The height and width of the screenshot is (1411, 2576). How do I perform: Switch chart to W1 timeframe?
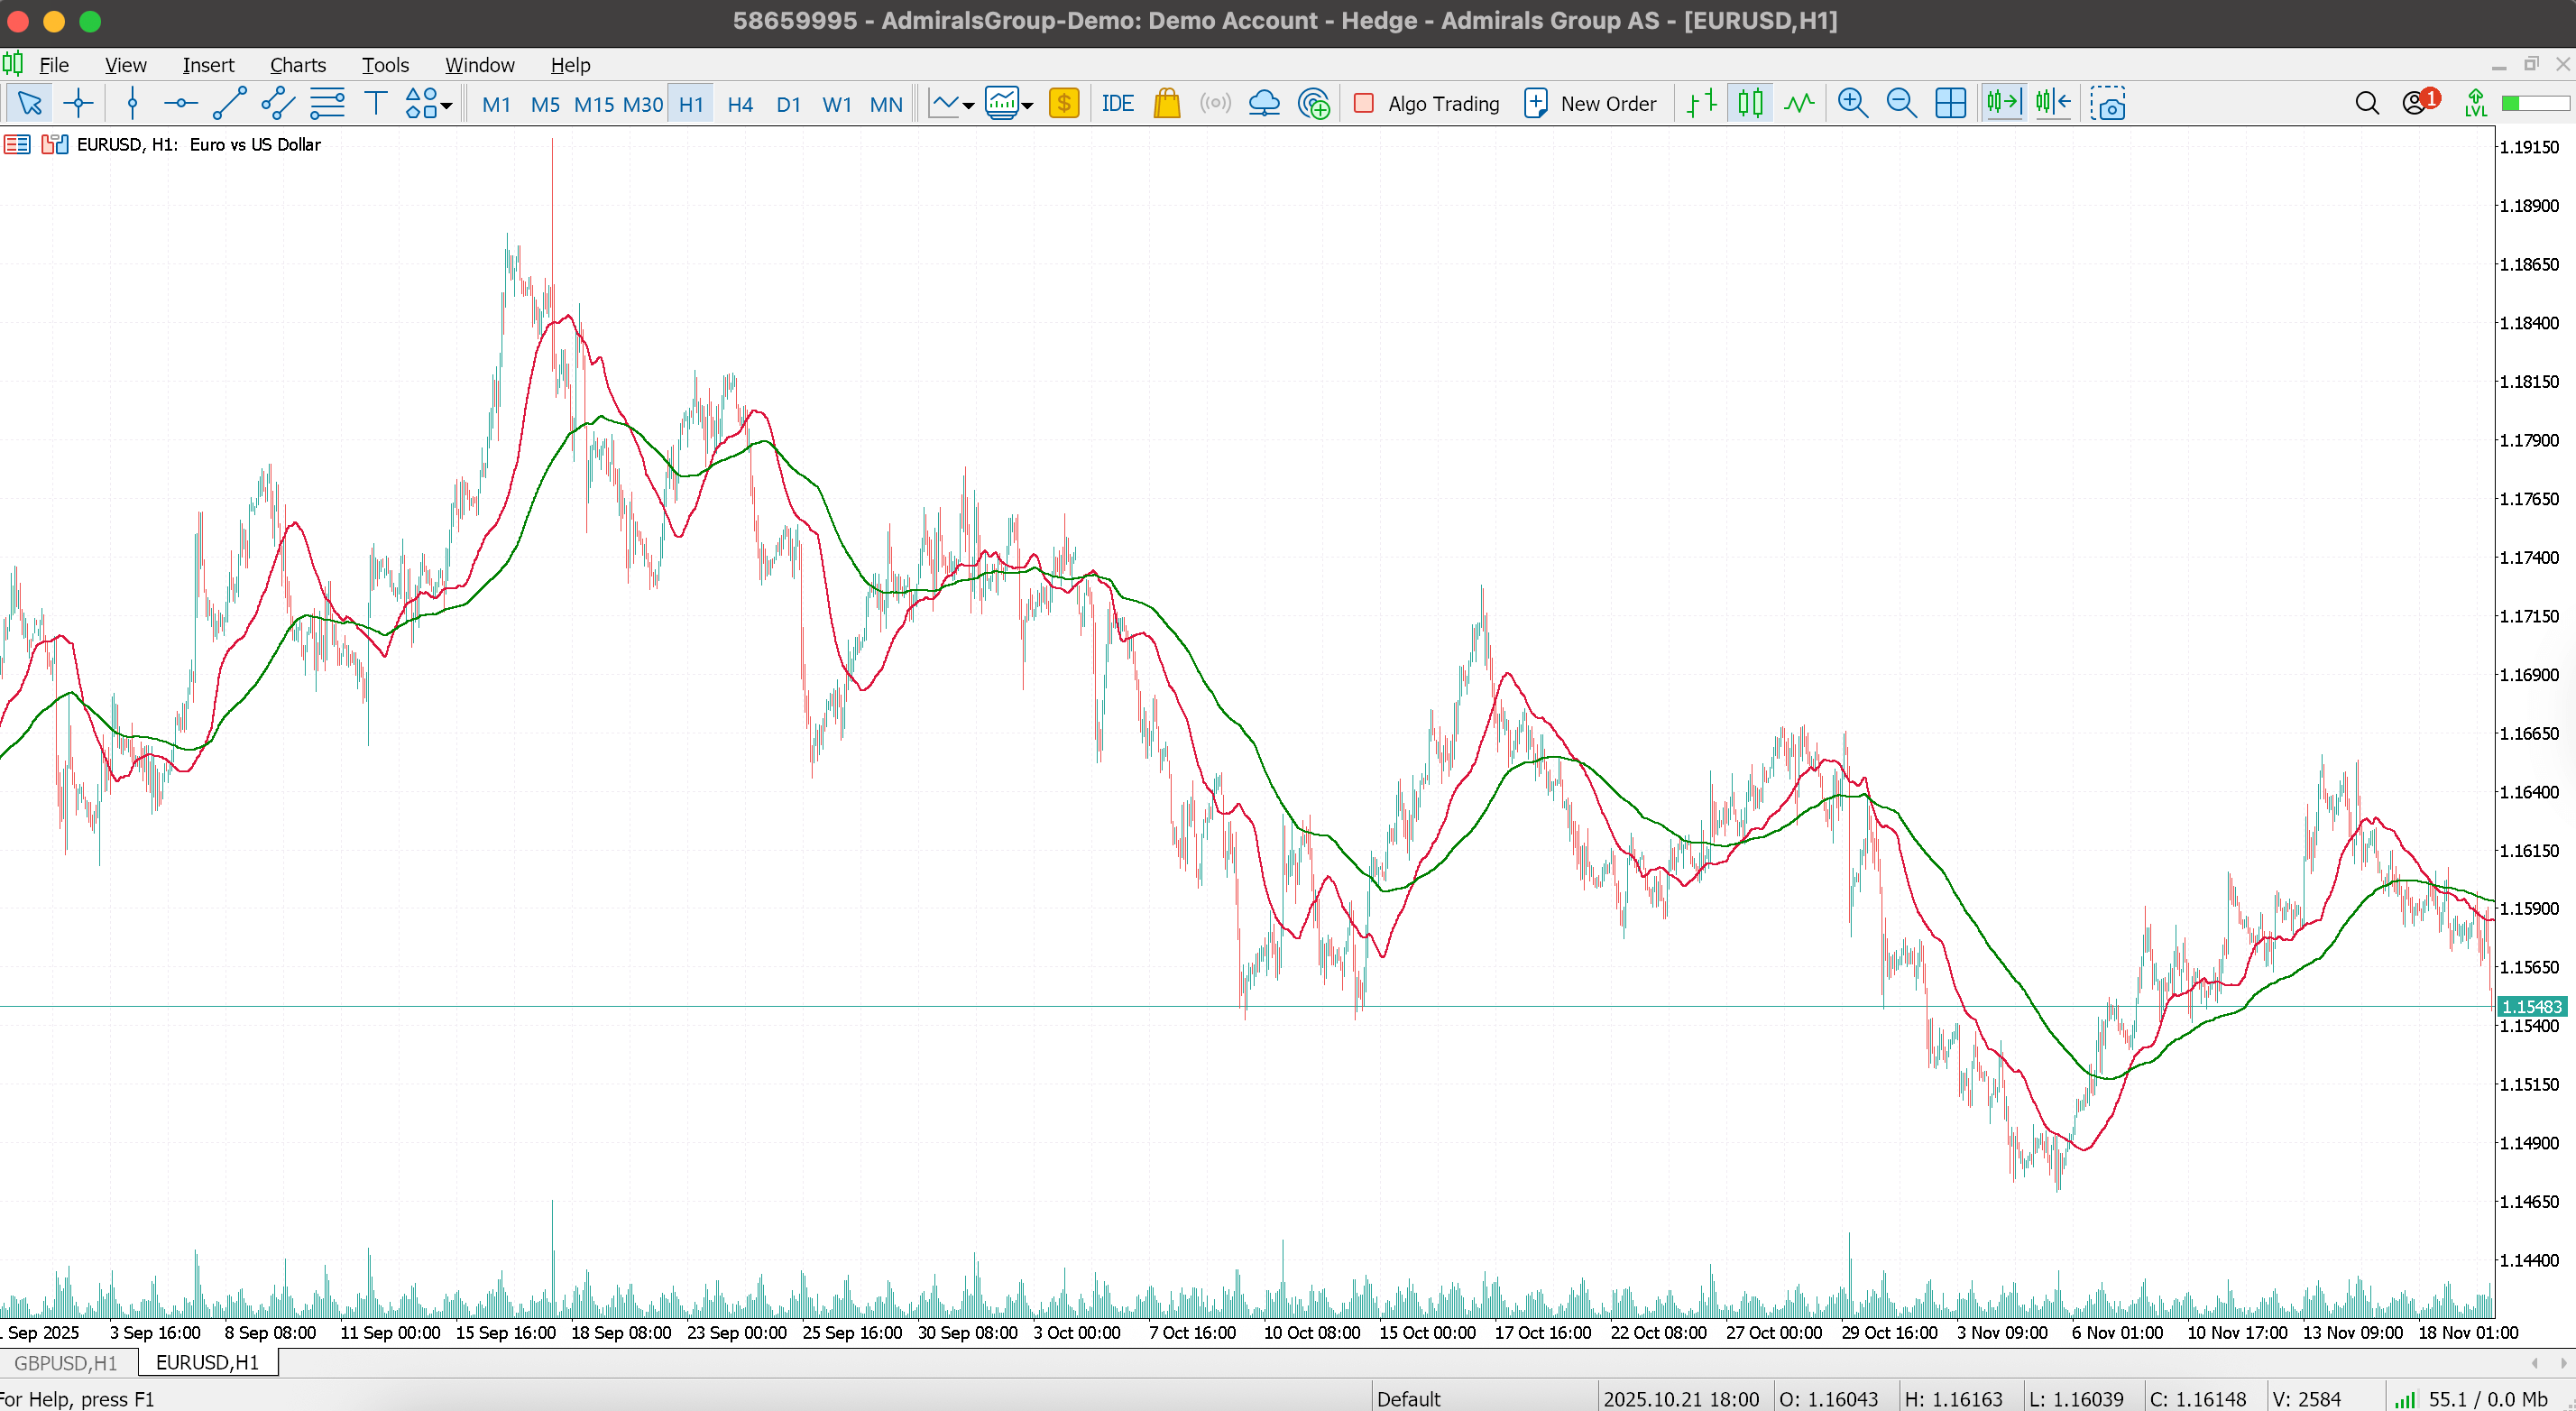837,104
